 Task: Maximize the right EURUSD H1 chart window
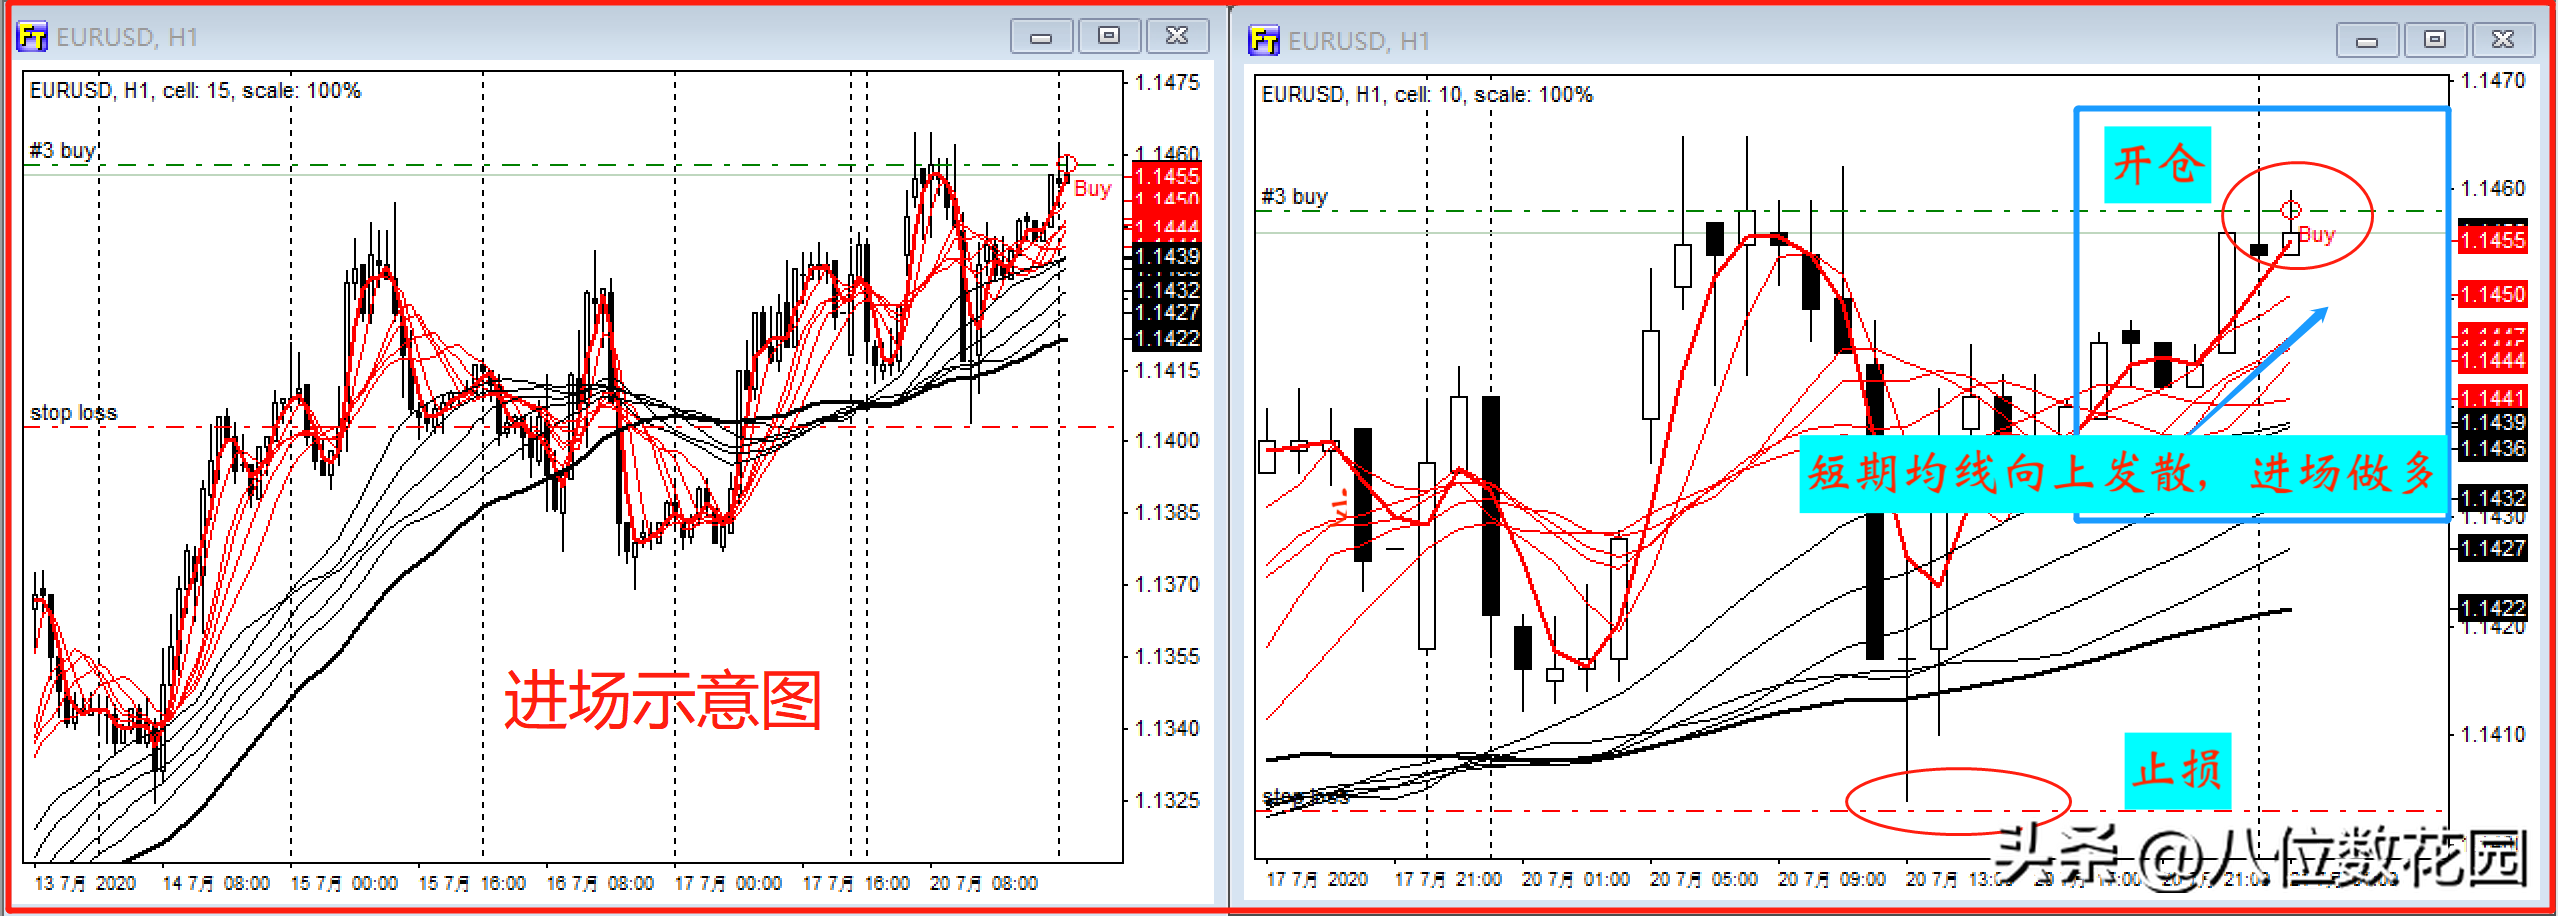point(2435,41)
